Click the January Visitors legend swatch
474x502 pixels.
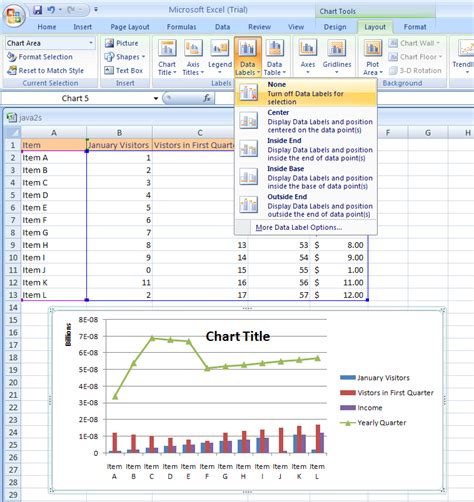click(348, 378)
